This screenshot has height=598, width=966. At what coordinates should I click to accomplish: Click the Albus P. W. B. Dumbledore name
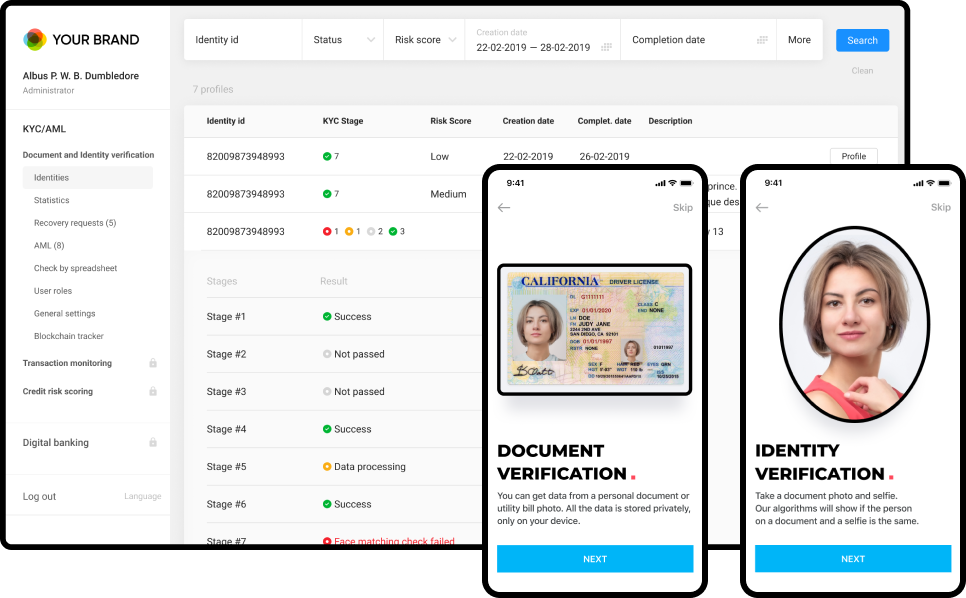(x=81, y=76)
